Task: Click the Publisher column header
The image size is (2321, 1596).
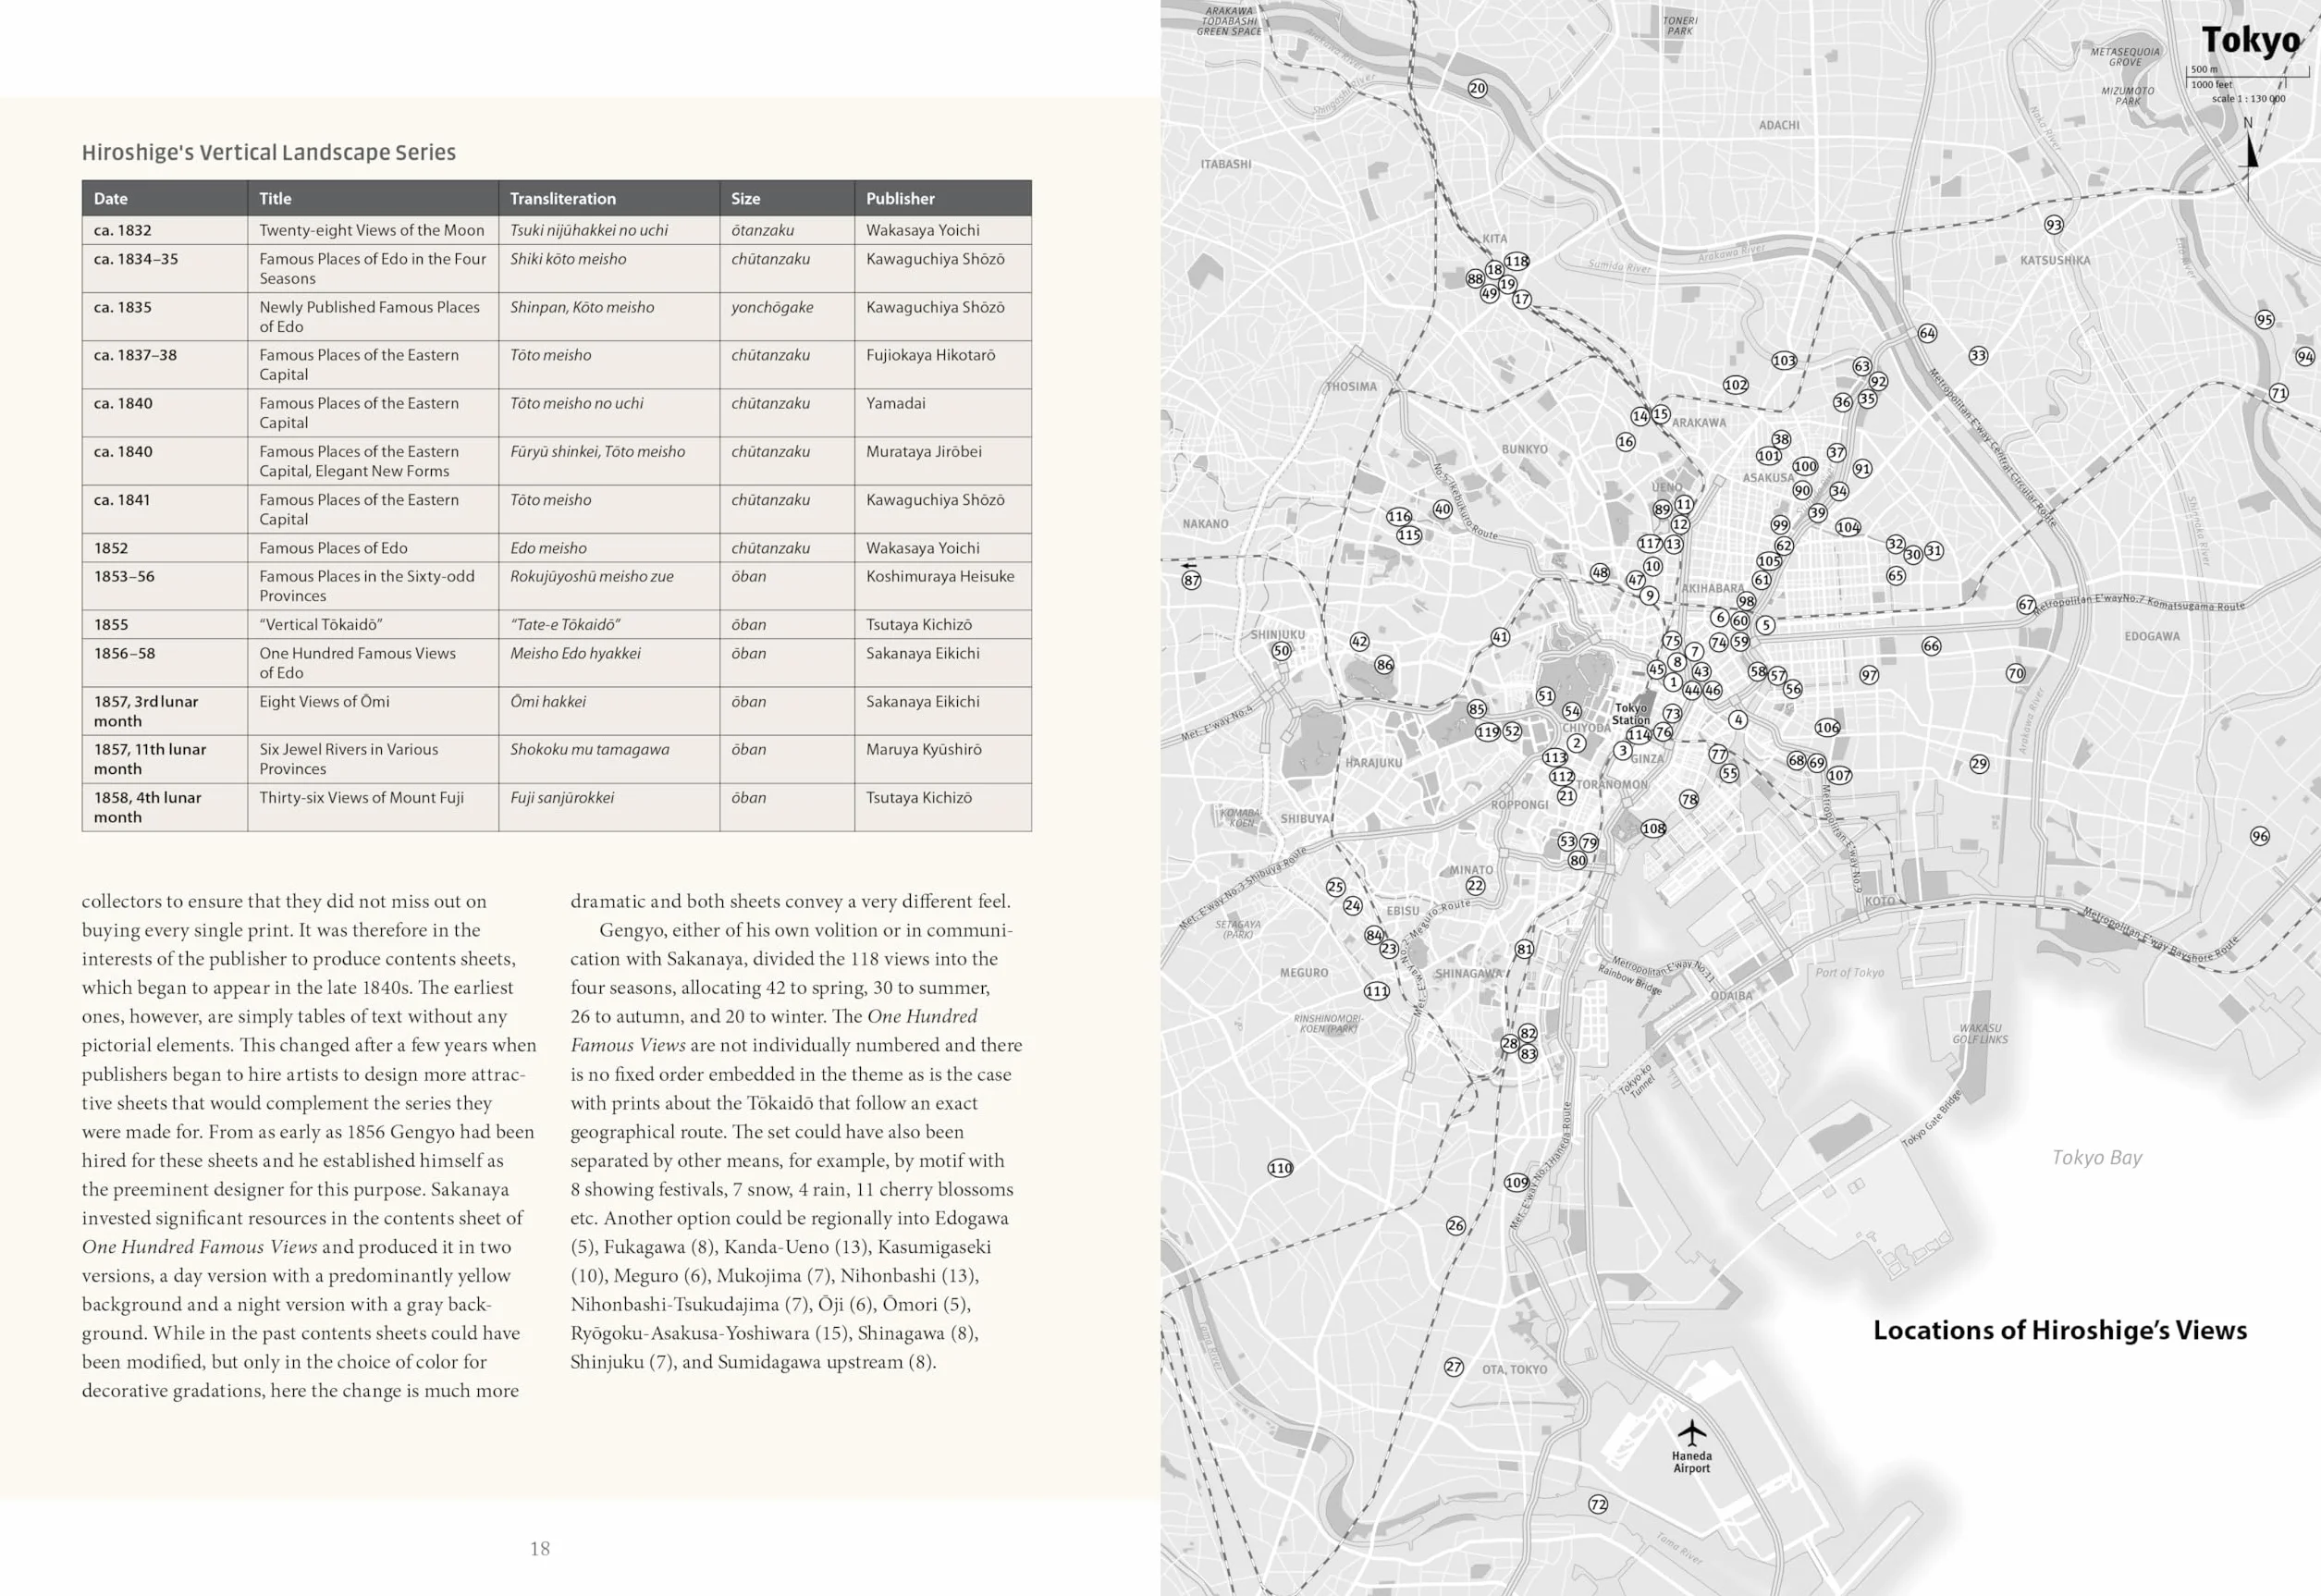Action: pos(943,198)
